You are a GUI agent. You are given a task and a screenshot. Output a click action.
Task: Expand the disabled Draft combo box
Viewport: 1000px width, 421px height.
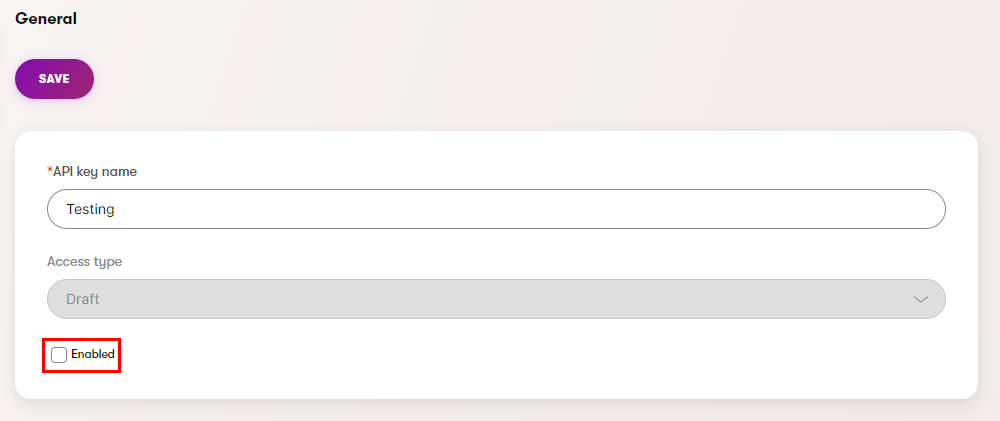(x=496, y=299)
